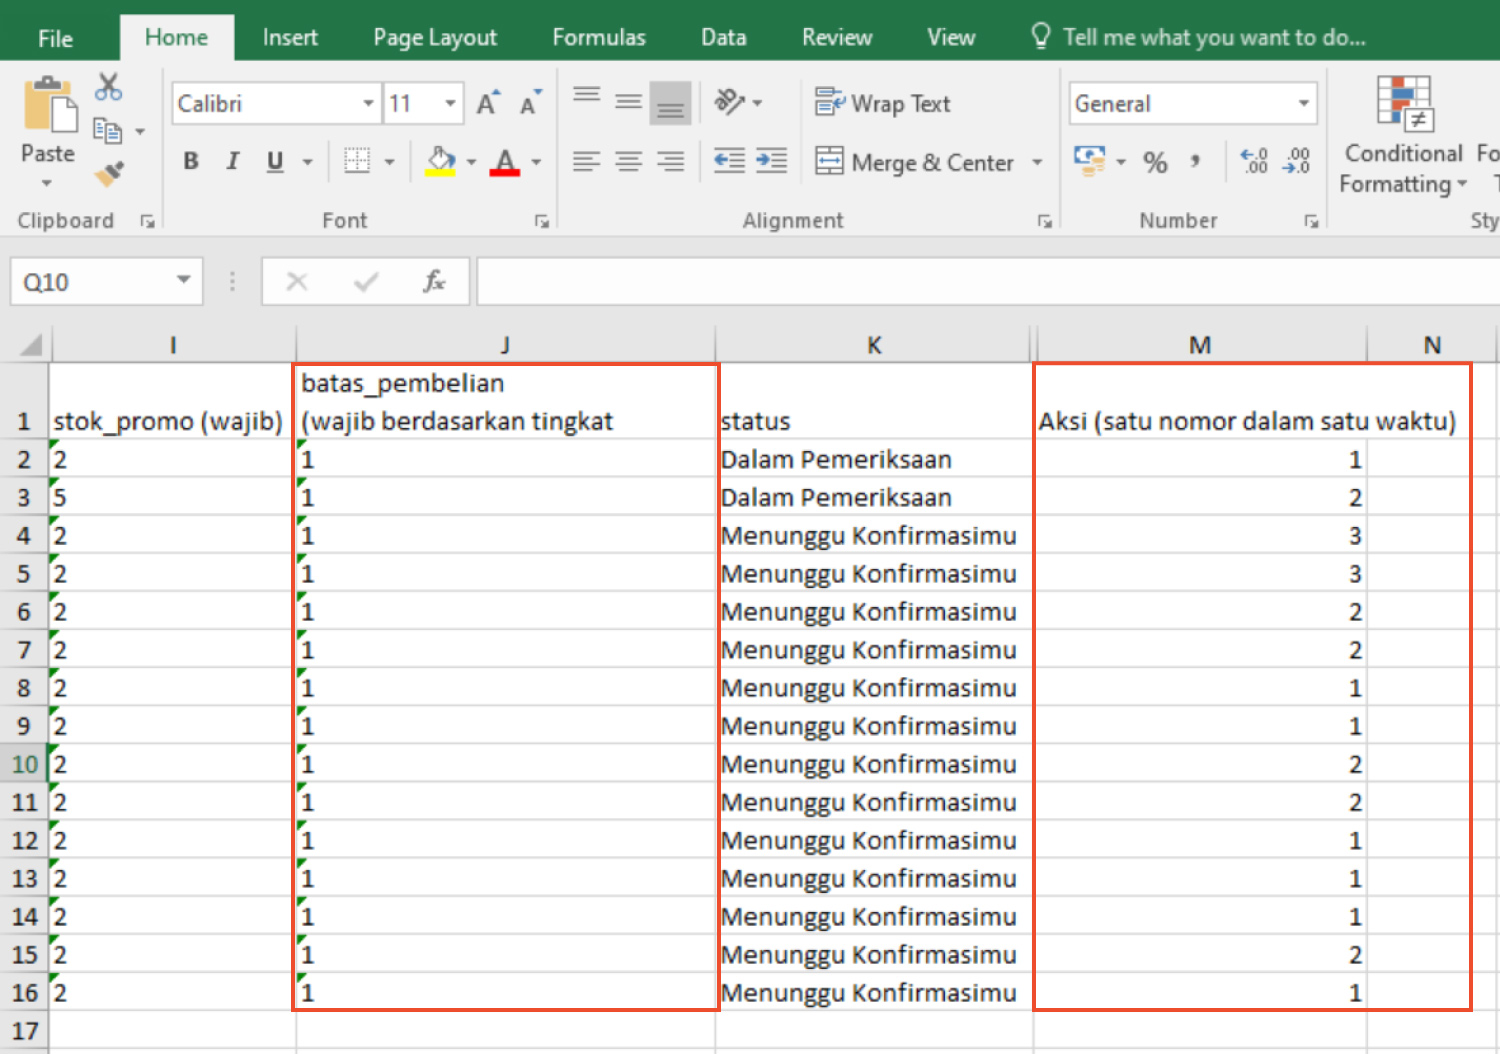Click the Increase Indent icon
The height and width of the screenshot is (1054, 1500).
(771, 161)
